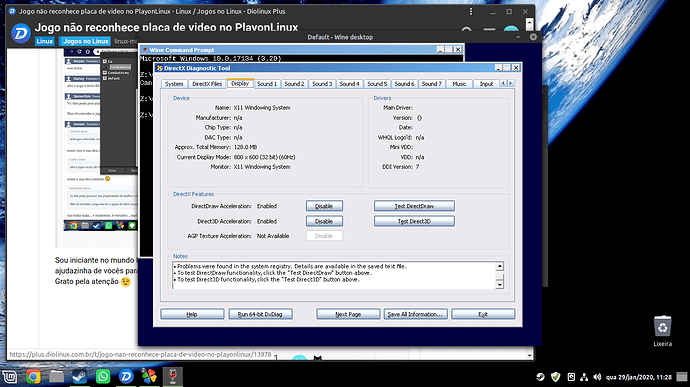Open the Sound 1 tab

pos(267,84)
